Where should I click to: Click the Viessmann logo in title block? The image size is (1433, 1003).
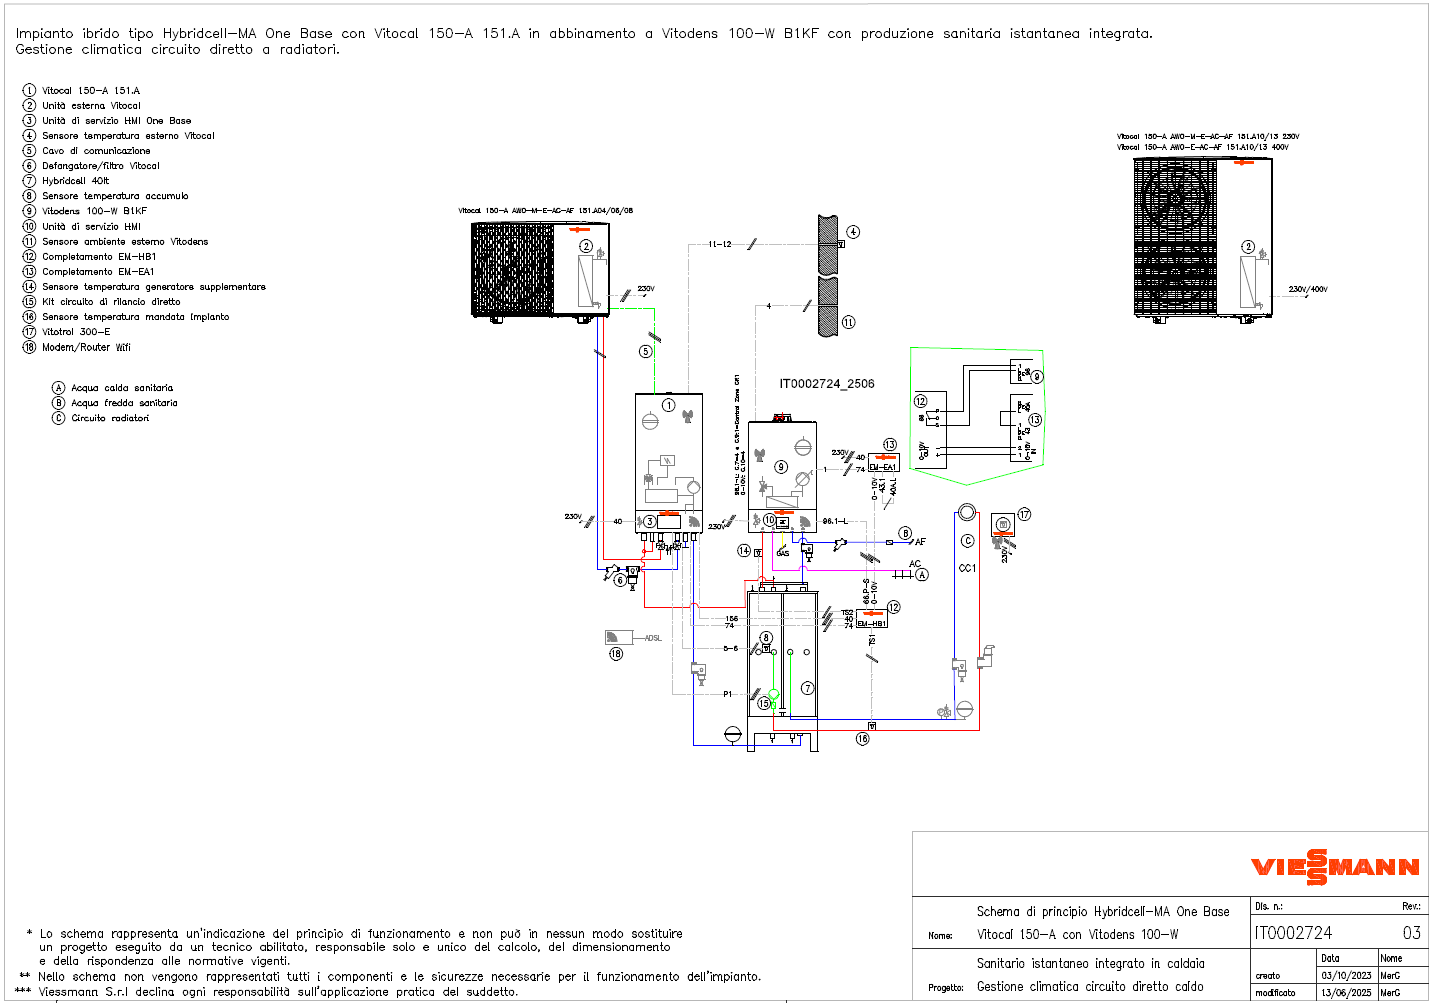point(1335,867)
